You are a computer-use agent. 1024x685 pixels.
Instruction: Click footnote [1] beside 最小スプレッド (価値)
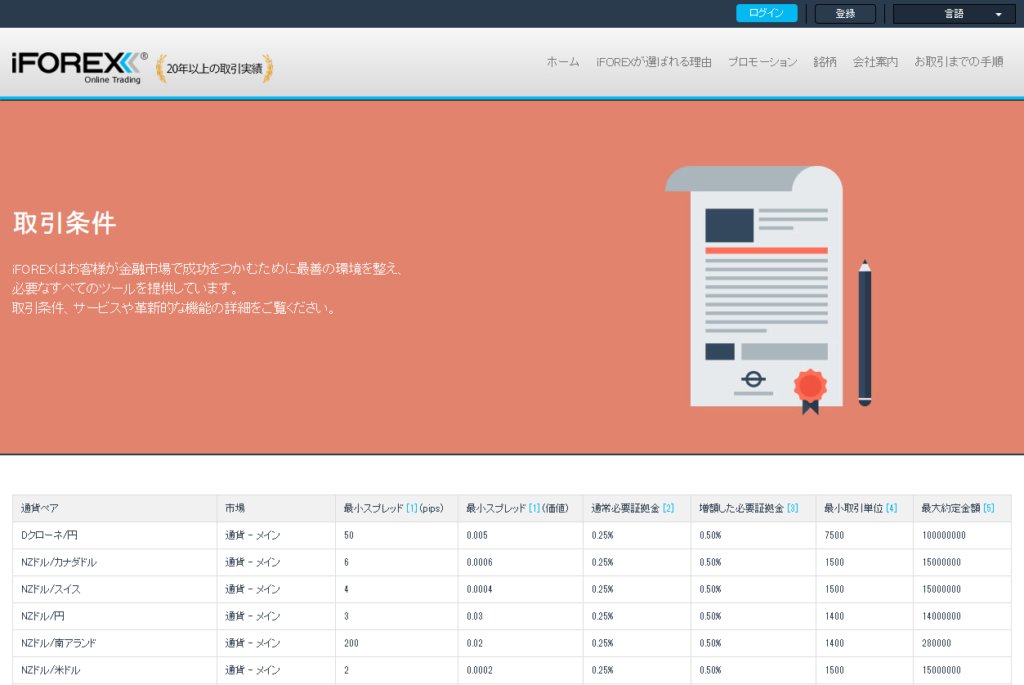point(534,508)
